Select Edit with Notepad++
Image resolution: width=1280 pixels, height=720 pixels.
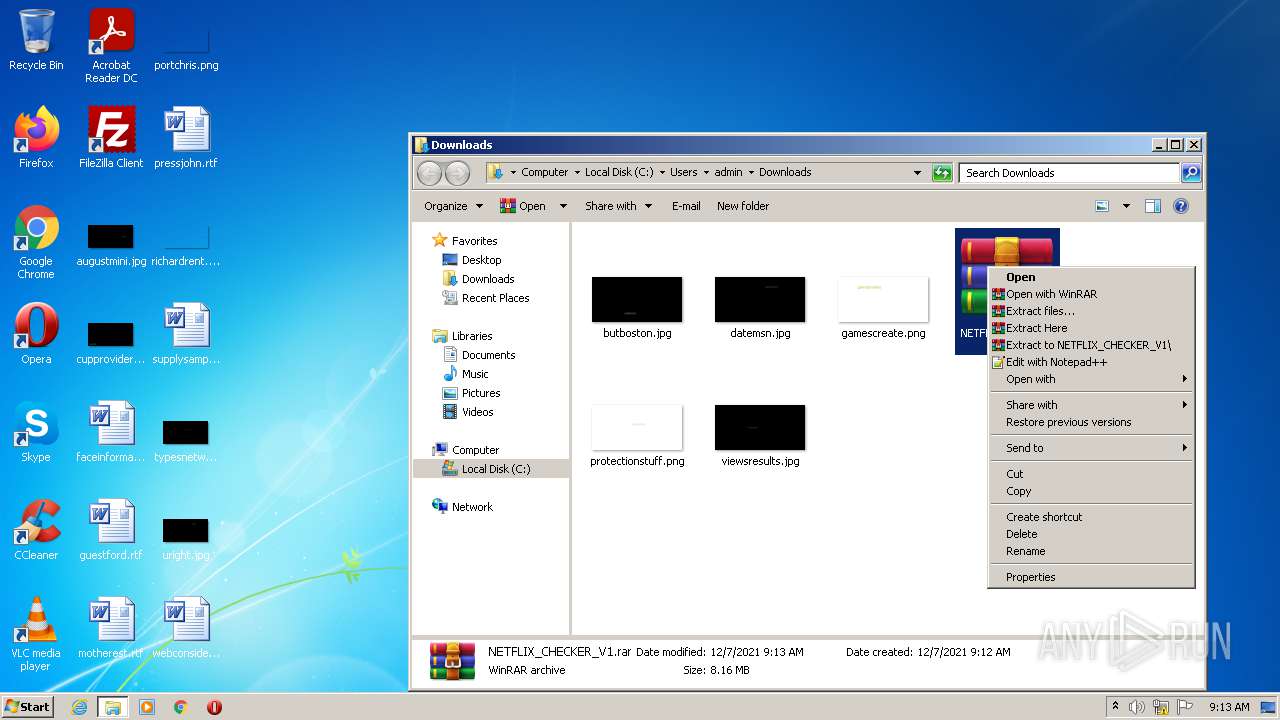1091,362
